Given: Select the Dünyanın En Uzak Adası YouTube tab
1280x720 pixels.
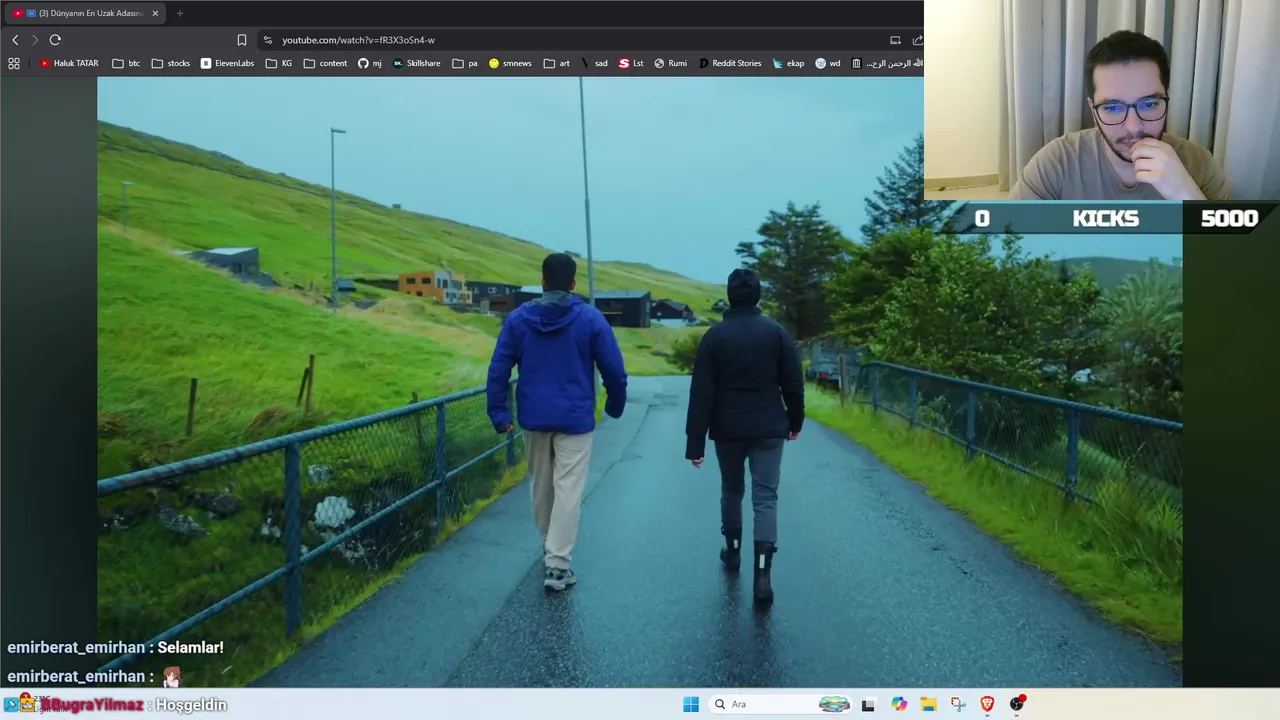Looking at the screenshot, I should [85, 13].
